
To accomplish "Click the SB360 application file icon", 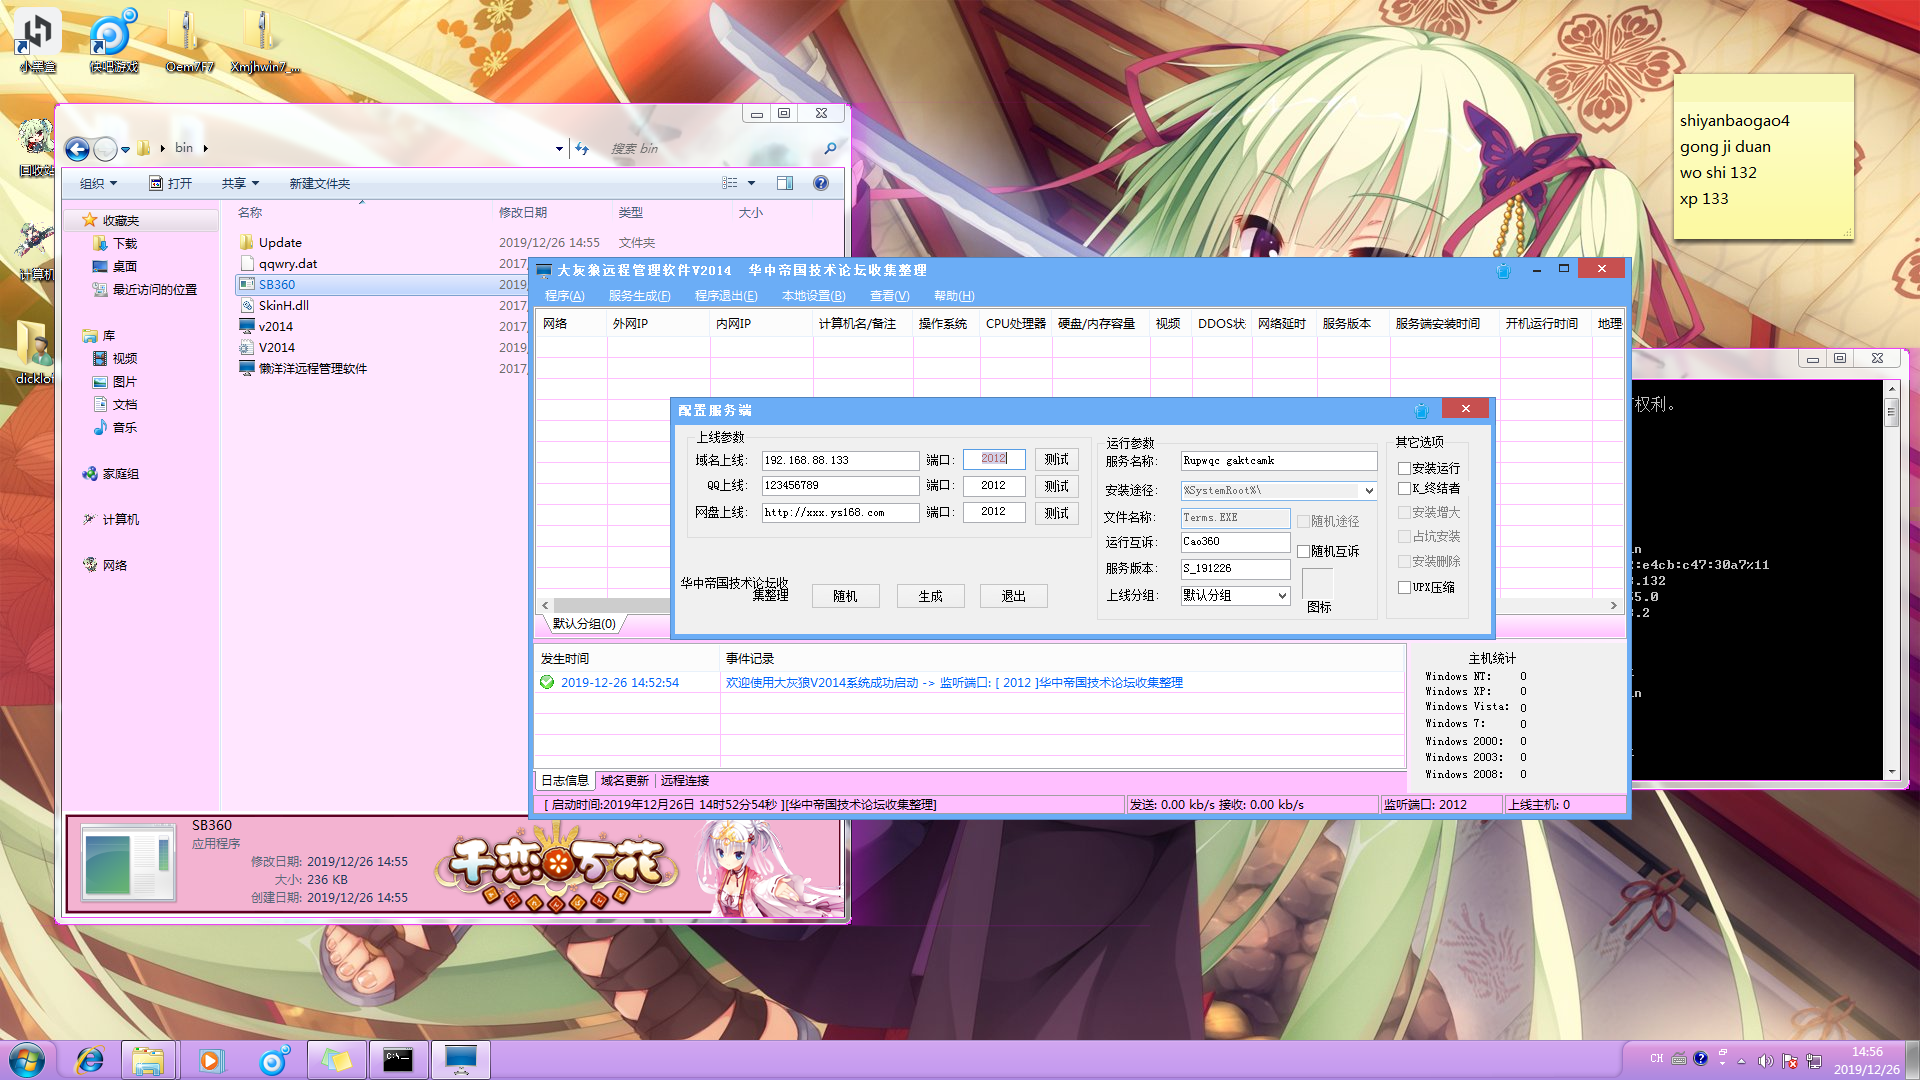I will [246, 285].
